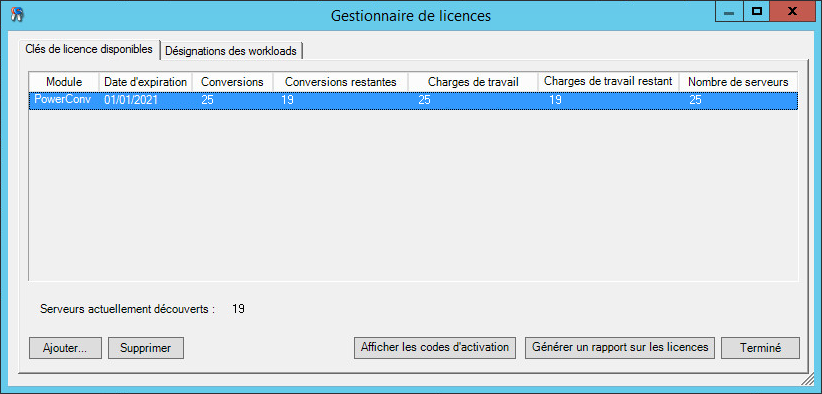This screenshot has width=822, height=394.
Task: Switch to Désignations des workloads tab
Action: click(x=231, y=51)
